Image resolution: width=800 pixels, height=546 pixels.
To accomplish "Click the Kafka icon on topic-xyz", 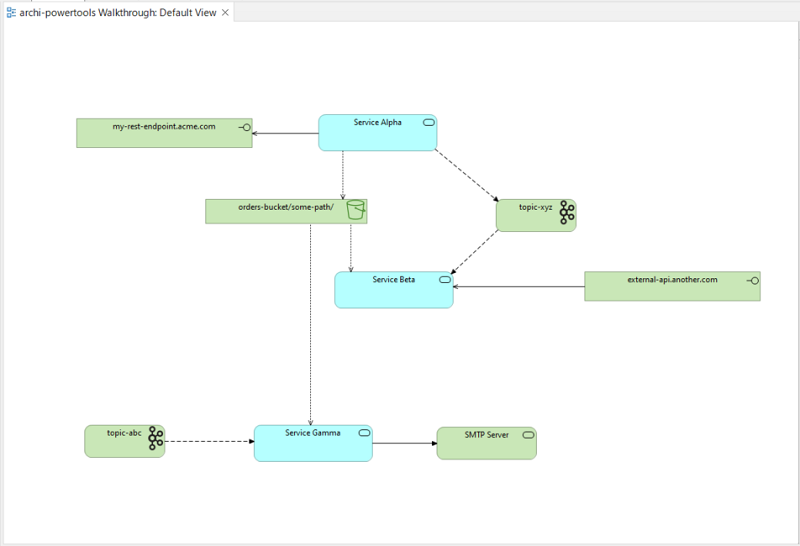I will 566,212.
